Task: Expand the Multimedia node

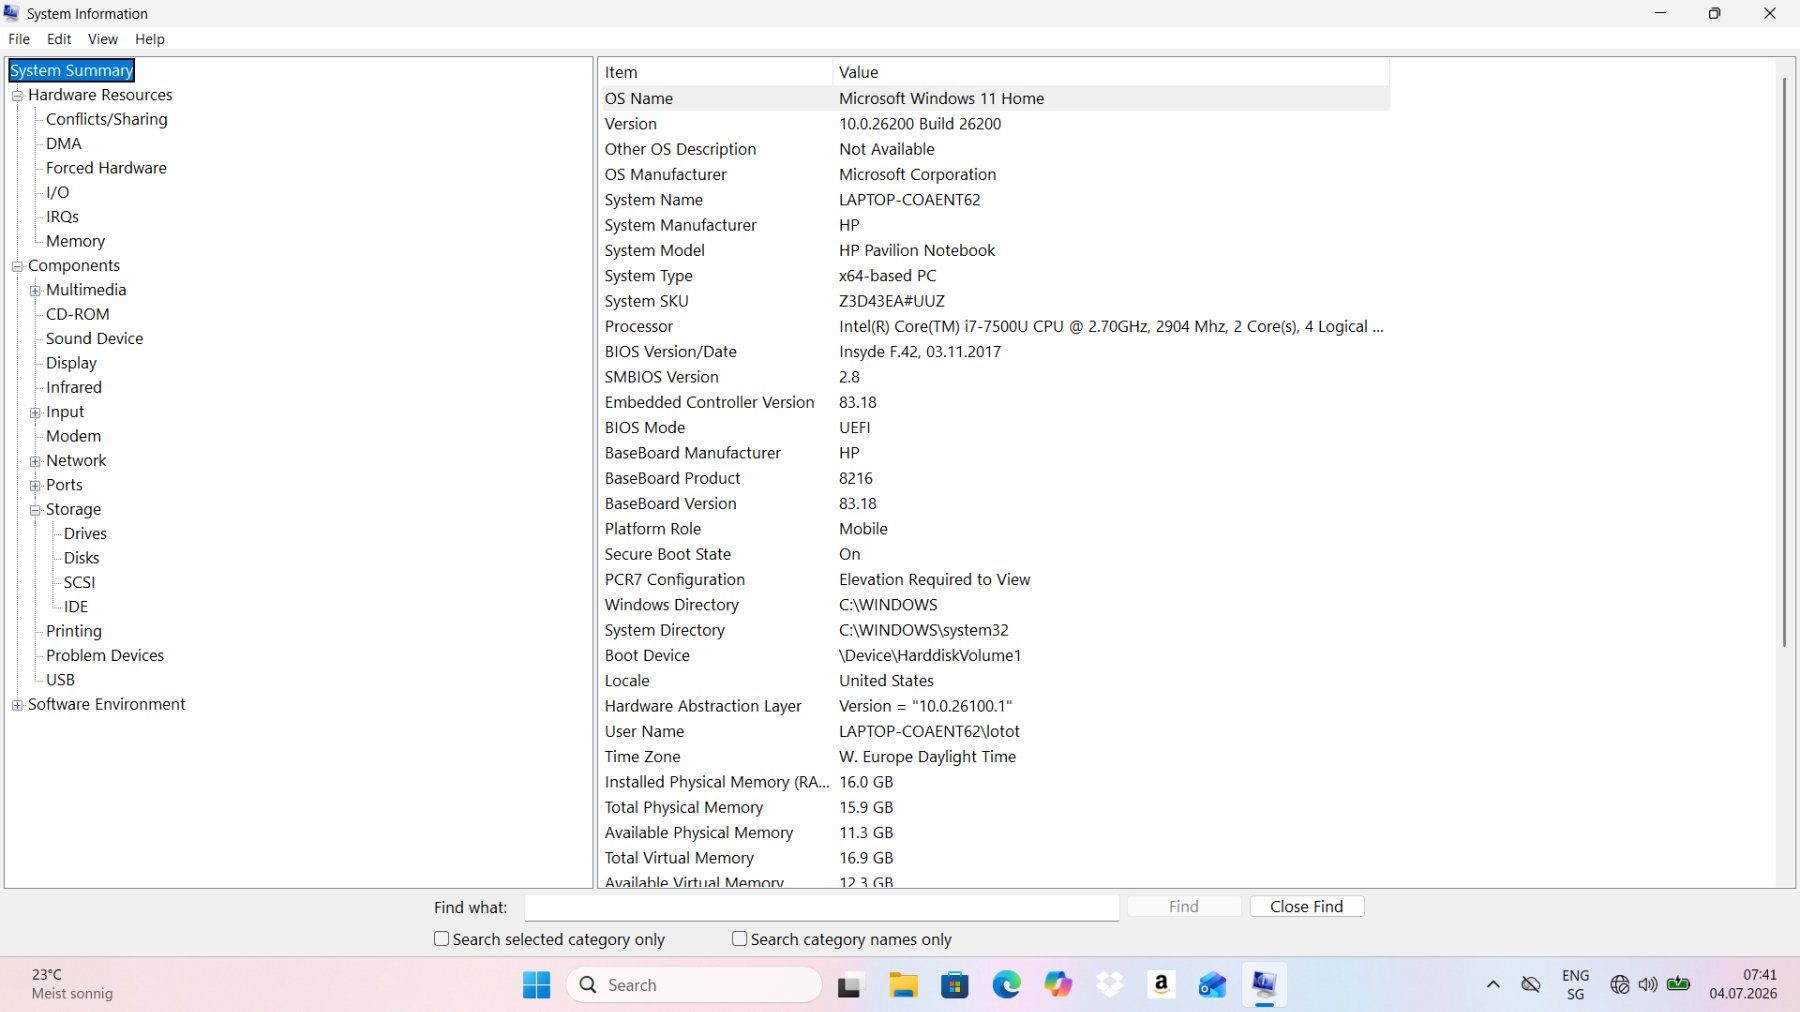Action: click(x=35, y=291)
